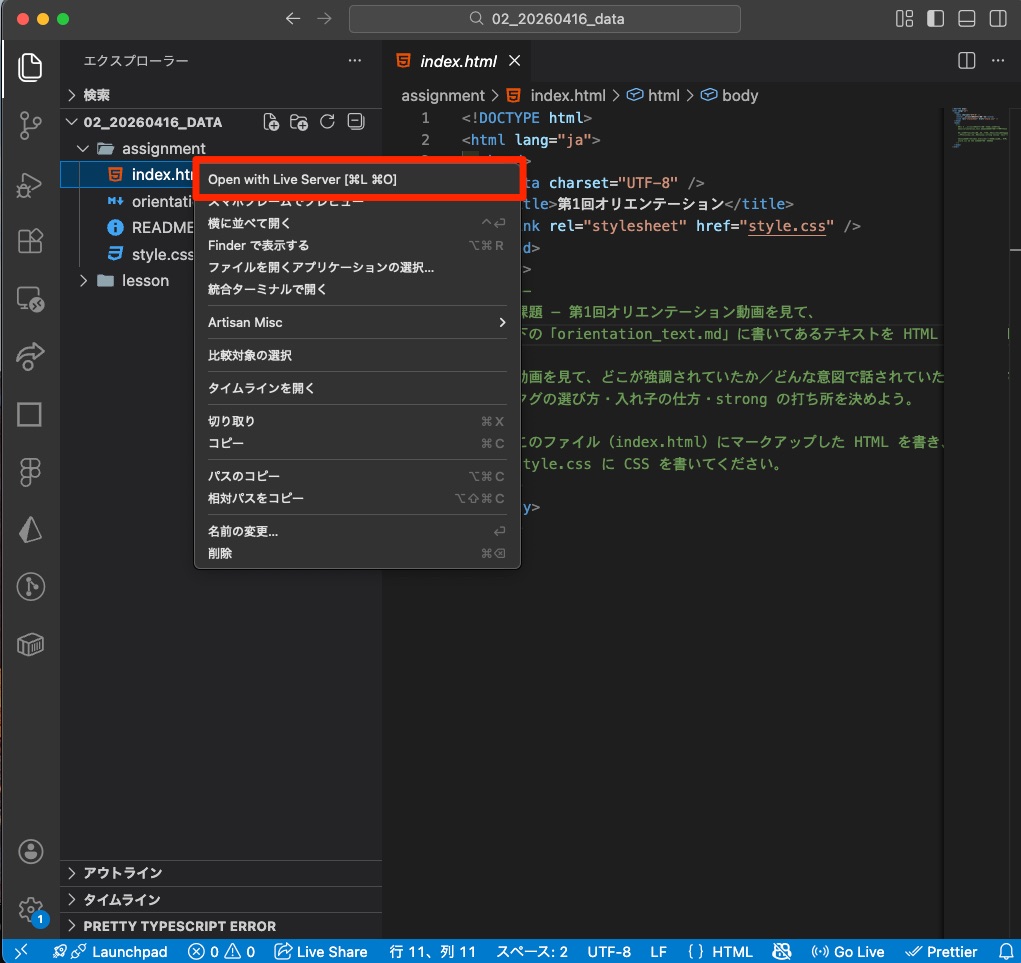Viewport: 1021px width, 963px height.
Task: Choose Finder で表示する menu item
Action: [357, 245]
